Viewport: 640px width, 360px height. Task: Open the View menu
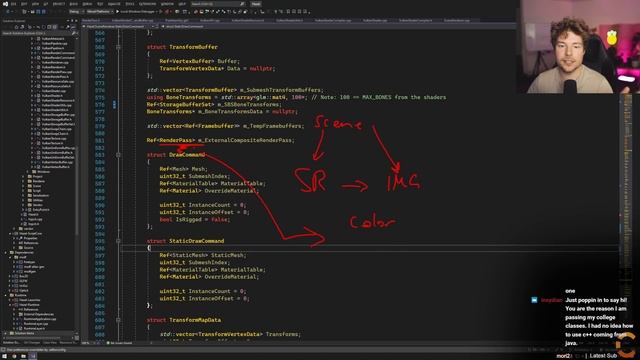(36, 4)
